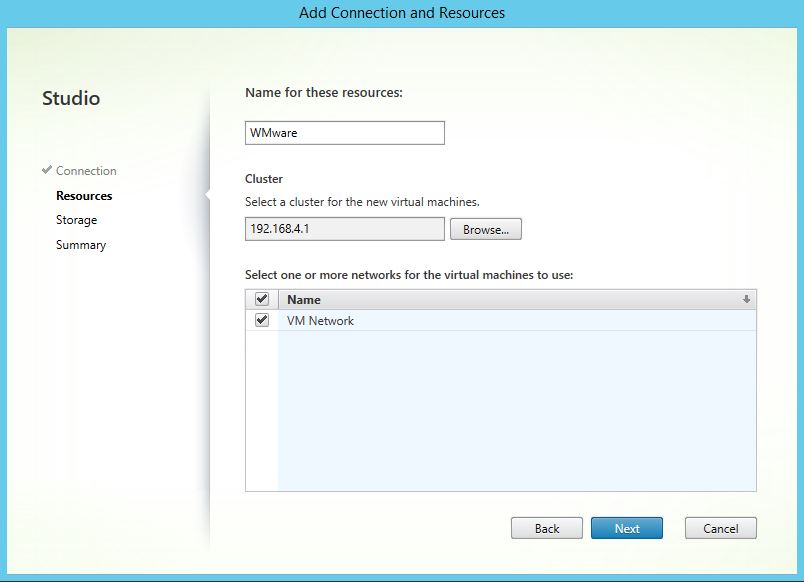The width and height of the screenshot is (804, 582).
Task: Click the sort arrow in Name column header
Action: point(745,299)
